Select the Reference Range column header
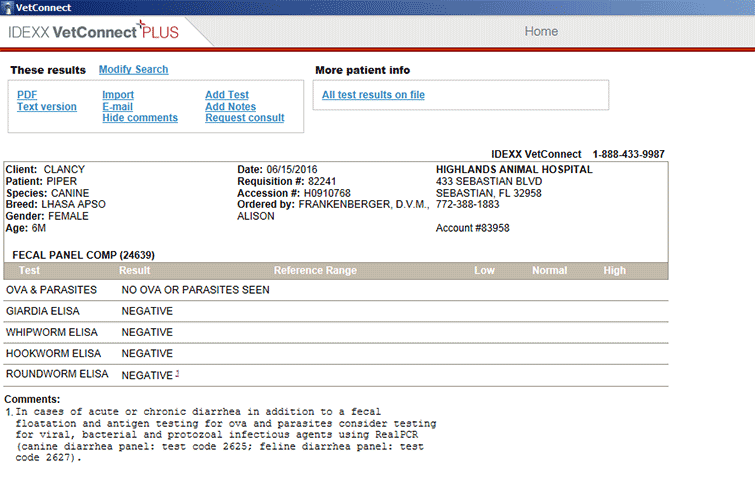Viewport: 755px width, 486px height. (315, 271)
